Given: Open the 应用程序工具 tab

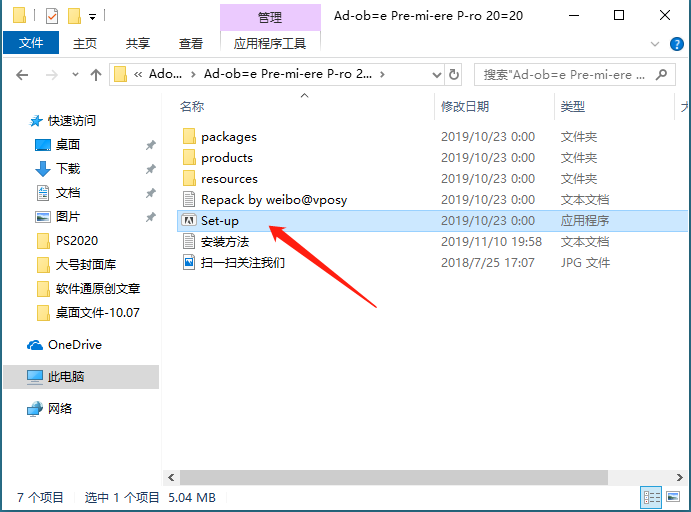Looking at the screenshot, I should pos(270,43).
